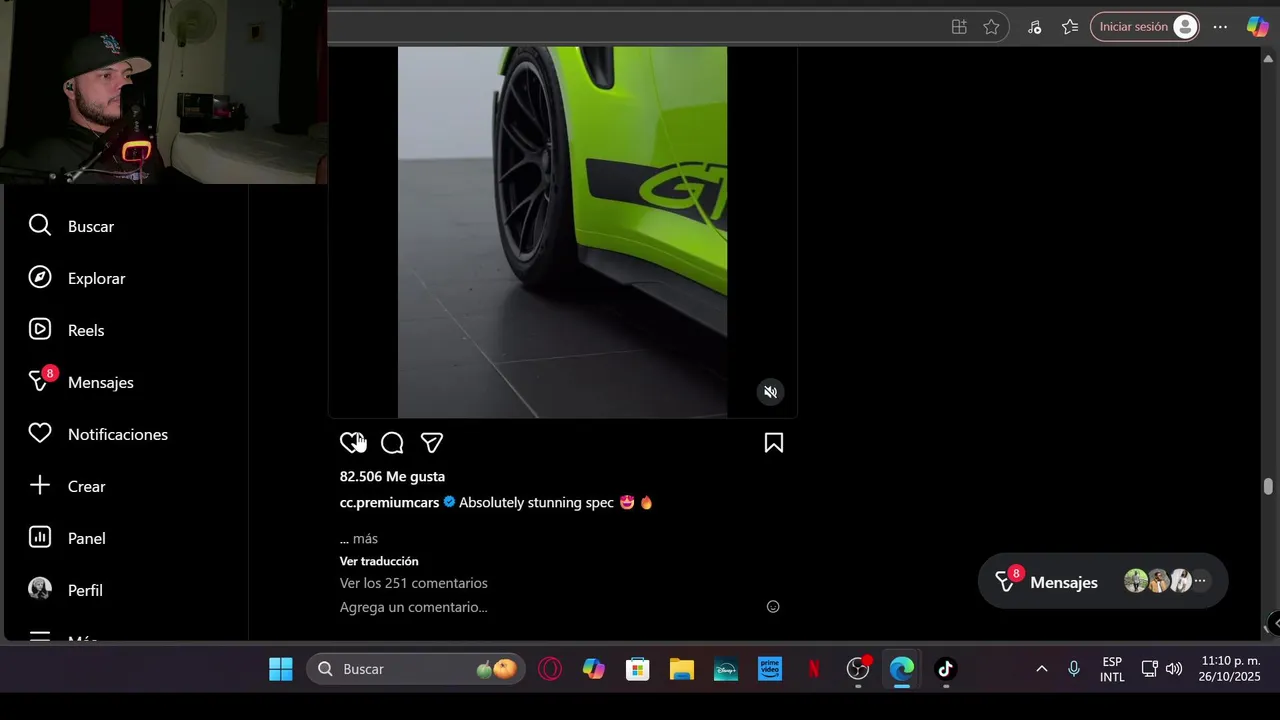
Task: Open browser media control icon
Action: pyautogui.click(x=1034, y=27)
